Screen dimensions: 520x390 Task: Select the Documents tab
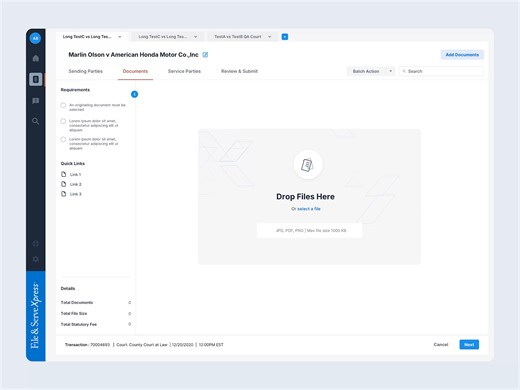click(x=135, y=71)
